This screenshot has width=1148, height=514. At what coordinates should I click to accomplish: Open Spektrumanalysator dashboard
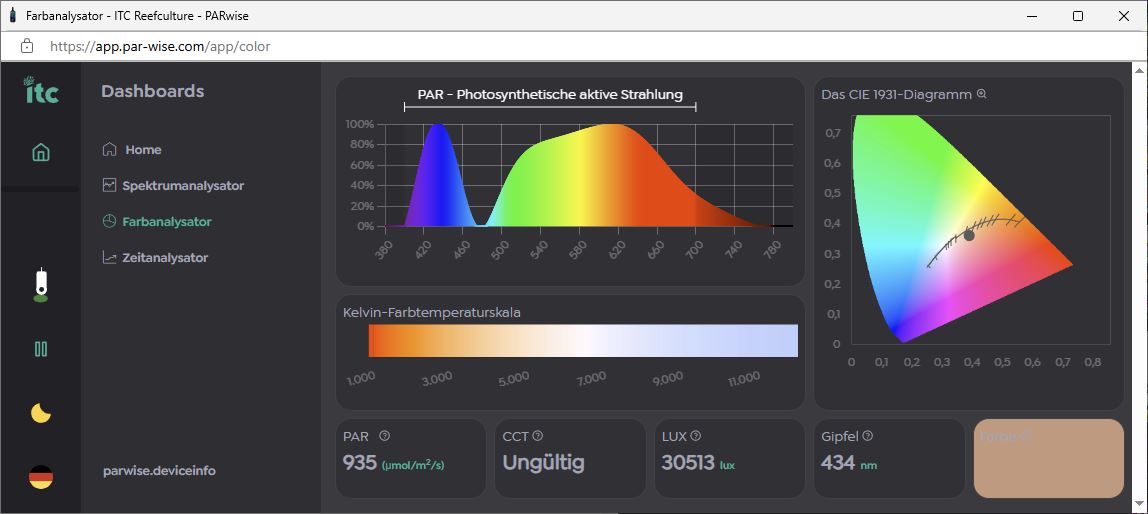(182, 186)
